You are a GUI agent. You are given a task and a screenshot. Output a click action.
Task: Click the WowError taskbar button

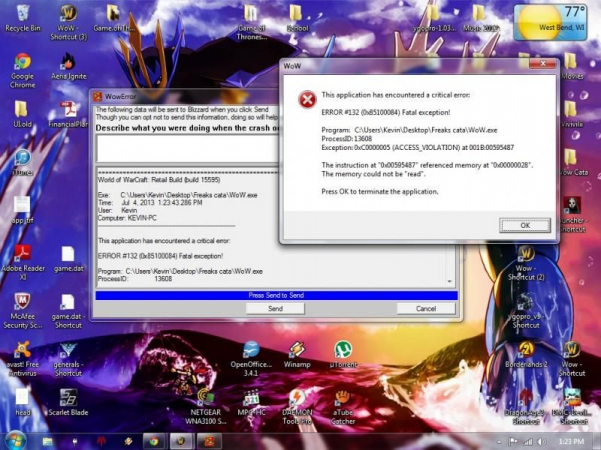click(209, 442)
